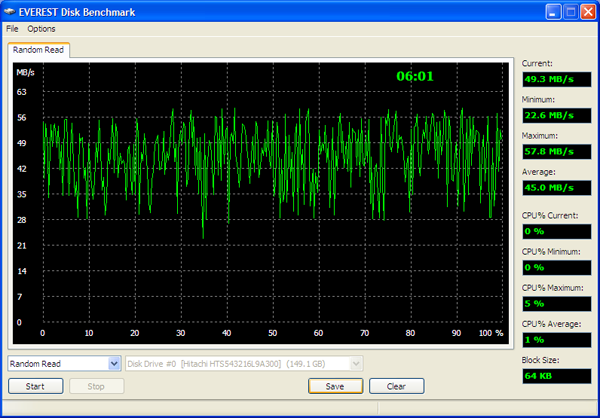Open the Random Read test type dropdown
This screenshot has height=418, width=600.
pos(64,363)
